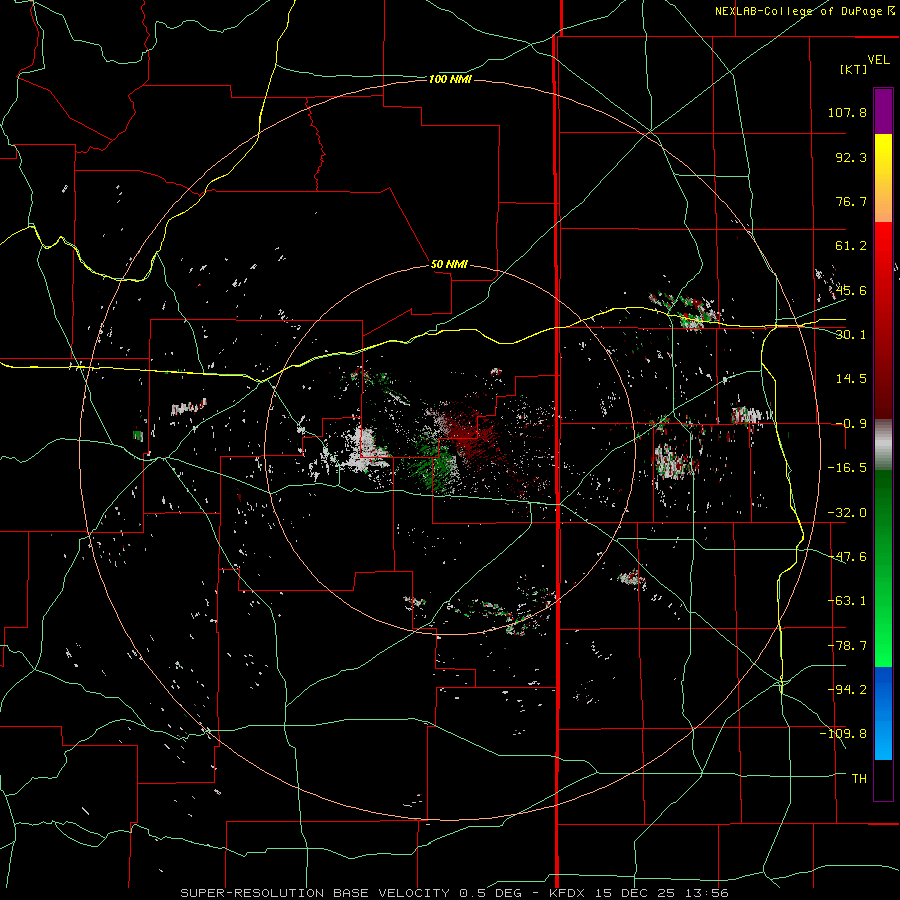Select the -63.1 legend value
The width and height of the screenshot is (900, 900).
pyautogui.click(x=847, y=601)
